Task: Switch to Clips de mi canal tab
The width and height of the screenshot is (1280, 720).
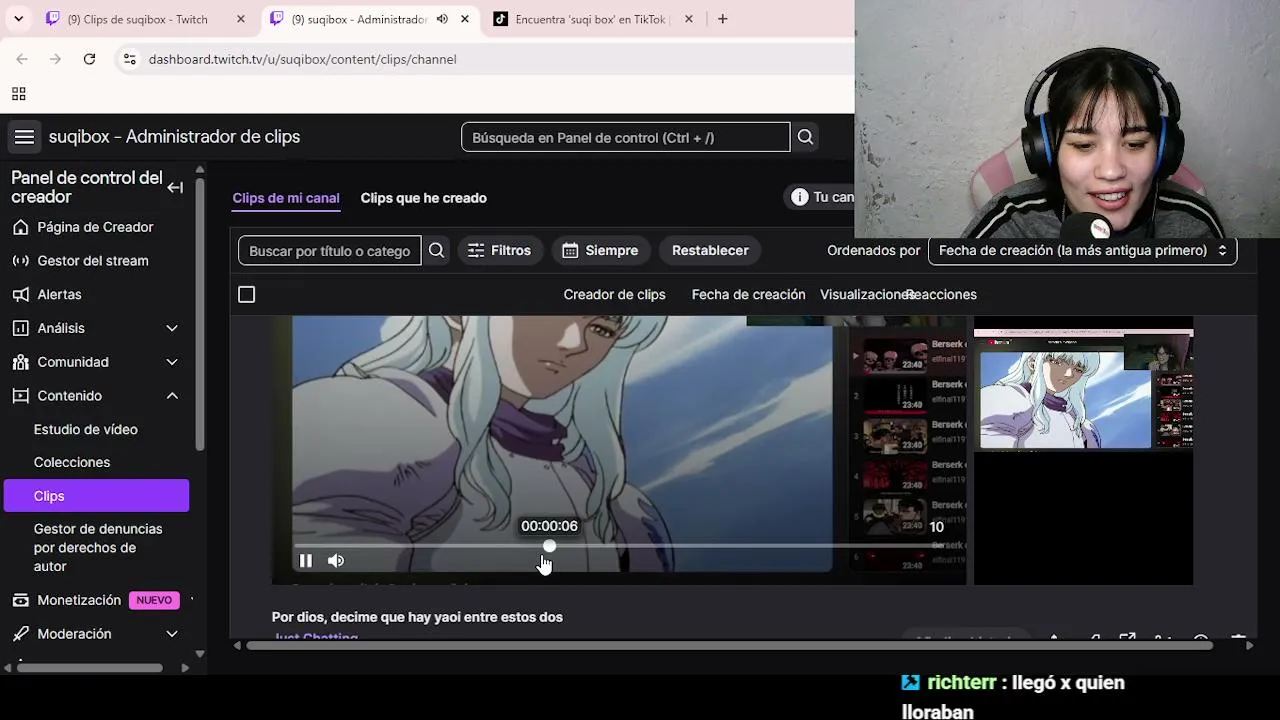Action: [286, 198]
